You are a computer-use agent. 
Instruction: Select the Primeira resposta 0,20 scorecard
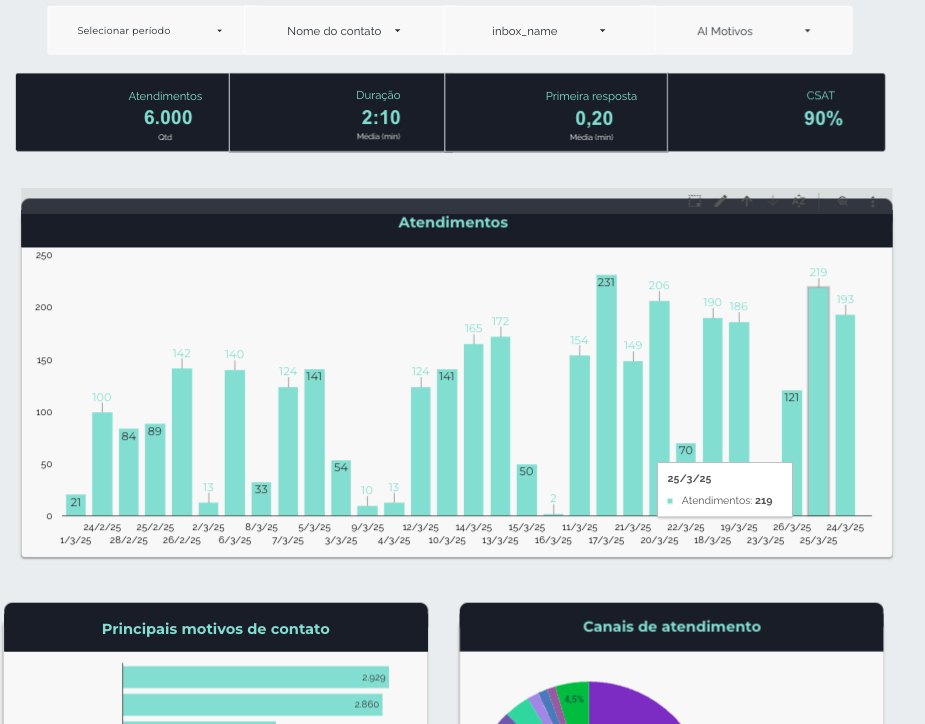(555, 112)
